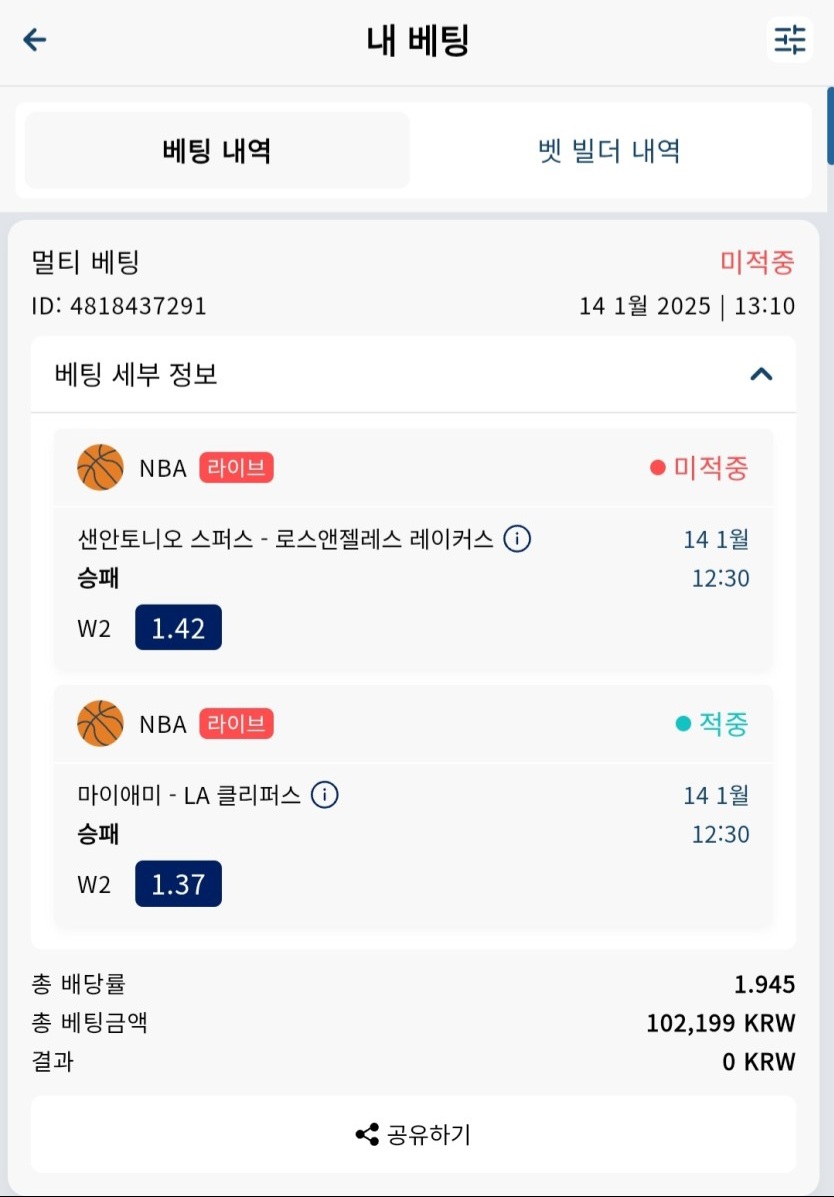The width and height of the screenshot is (834, 1197).
Task: Click the 1.37 odds button
Action: tap(179, 883)
